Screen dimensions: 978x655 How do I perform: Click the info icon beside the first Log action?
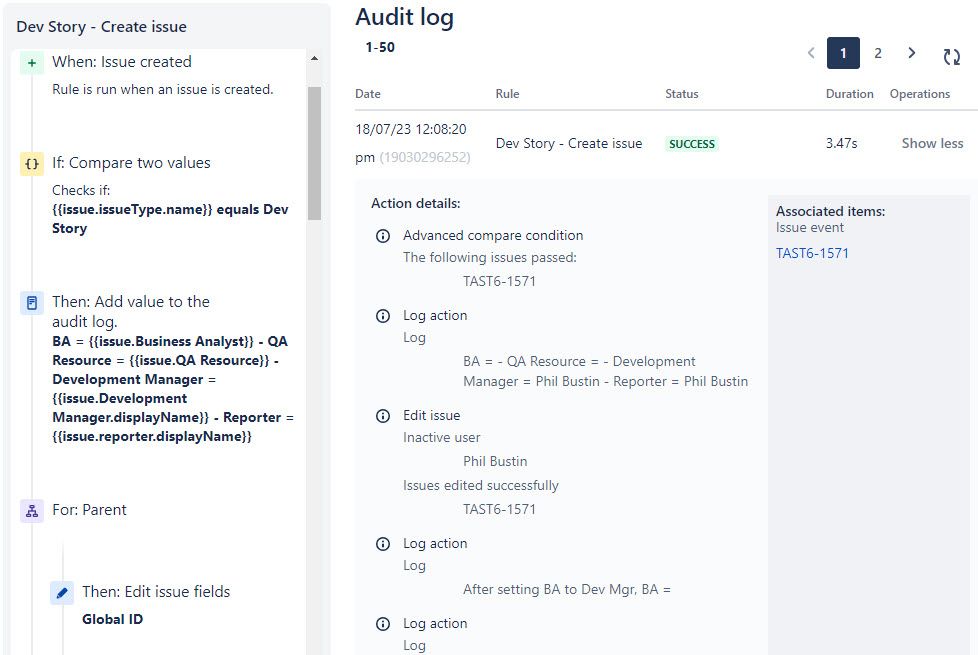point(383,315)
